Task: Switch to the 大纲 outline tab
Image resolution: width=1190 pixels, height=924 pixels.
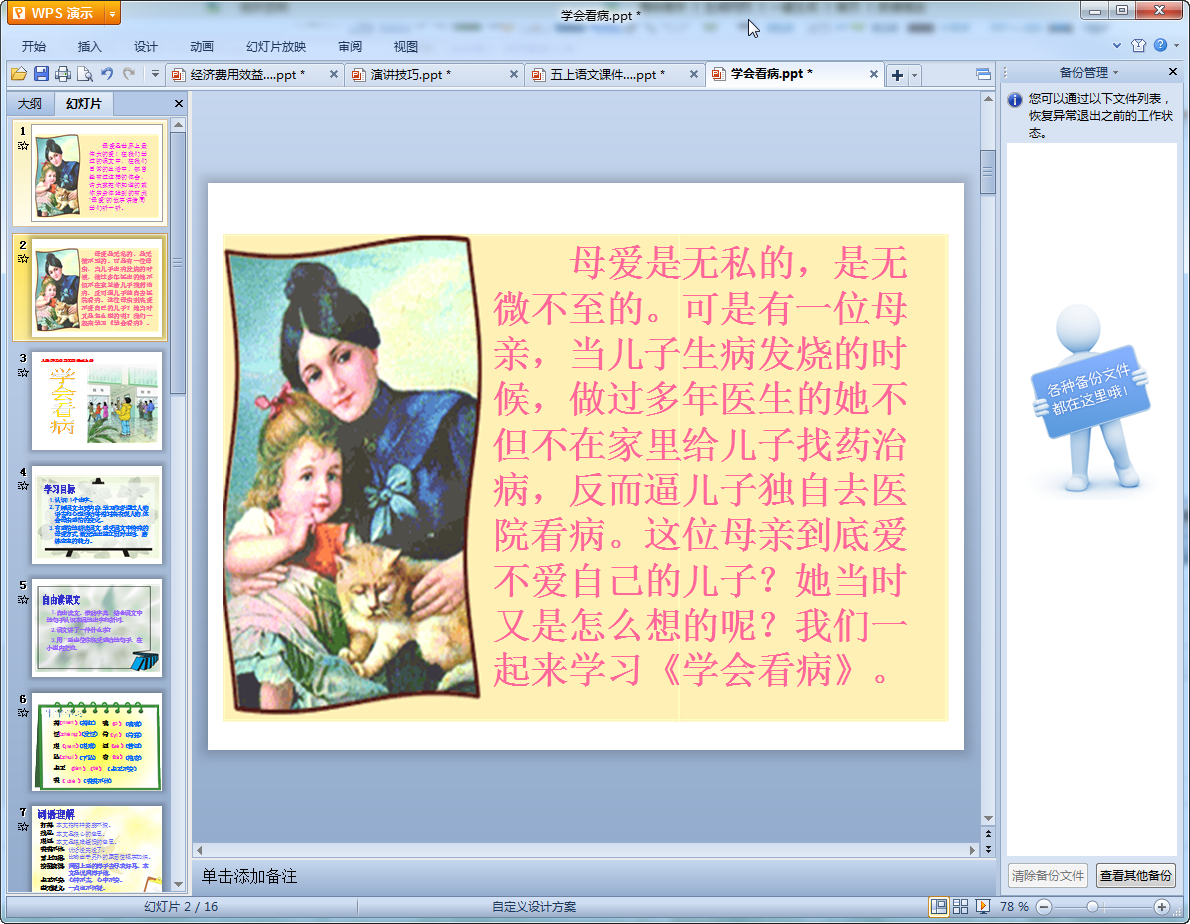Action: (x=30, y=103)
